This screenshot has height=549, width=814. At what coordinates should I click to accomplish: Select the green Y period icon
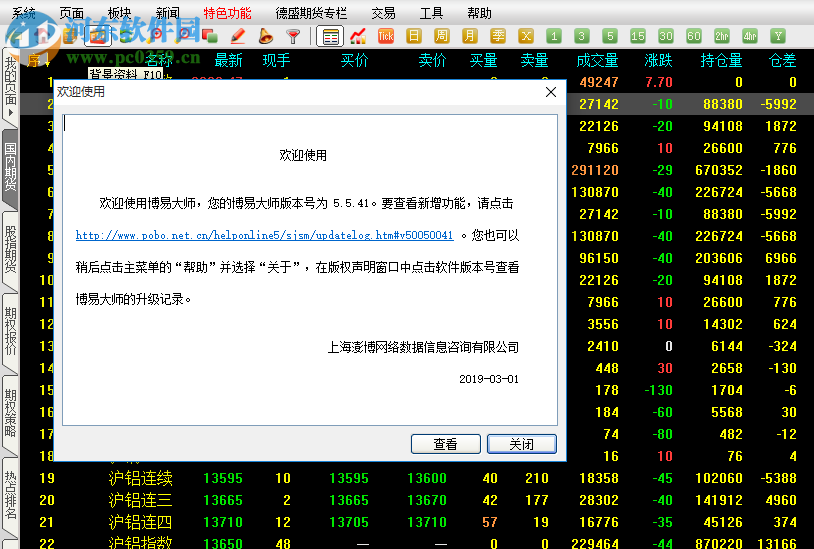[778, 36]
